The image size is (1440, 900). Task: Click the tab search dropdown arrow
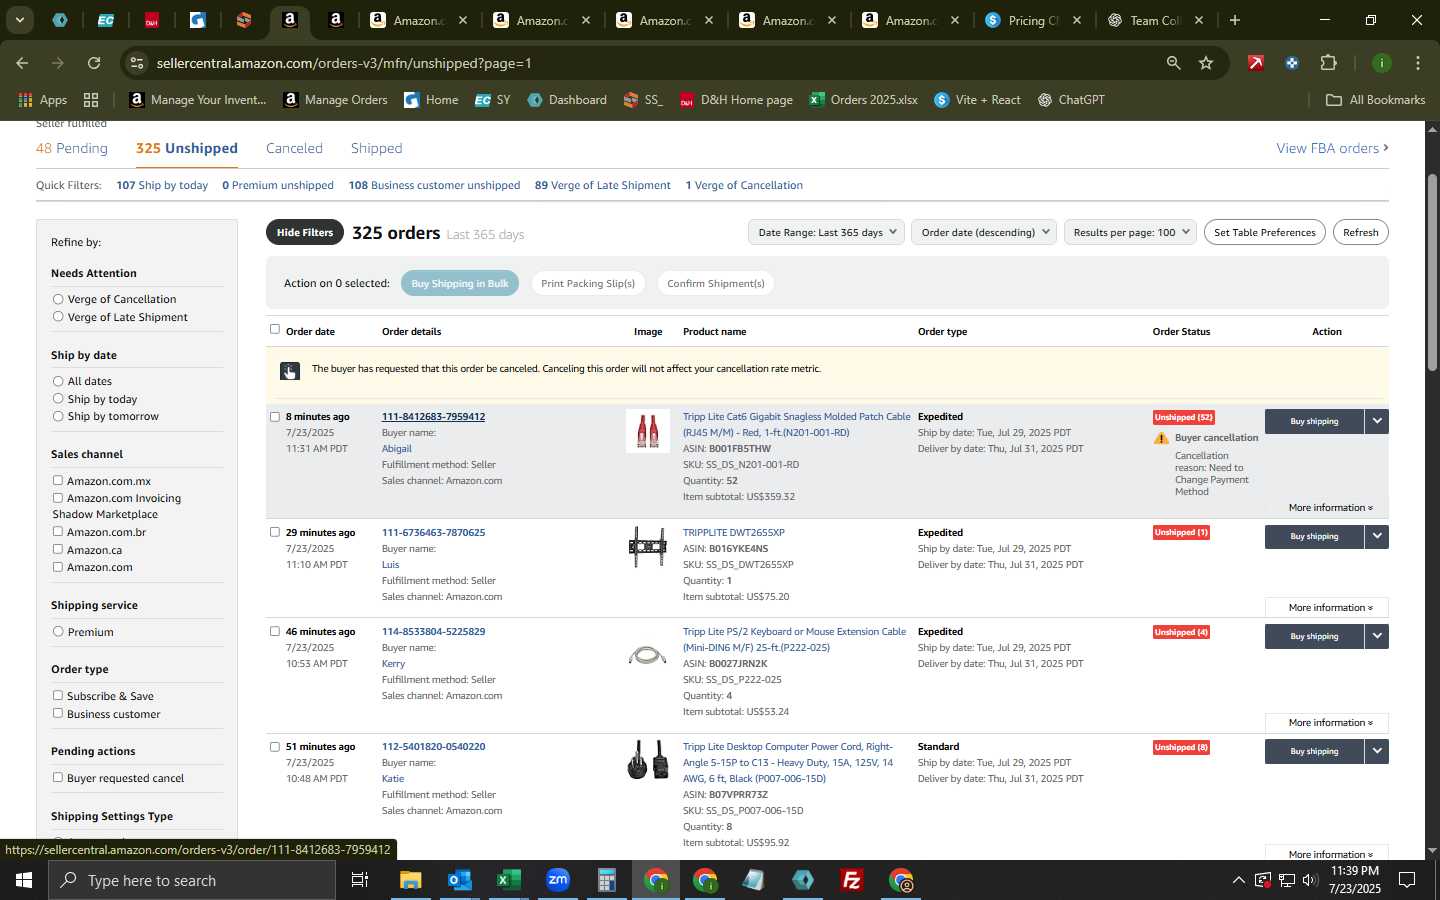click(x=19, y=20)
